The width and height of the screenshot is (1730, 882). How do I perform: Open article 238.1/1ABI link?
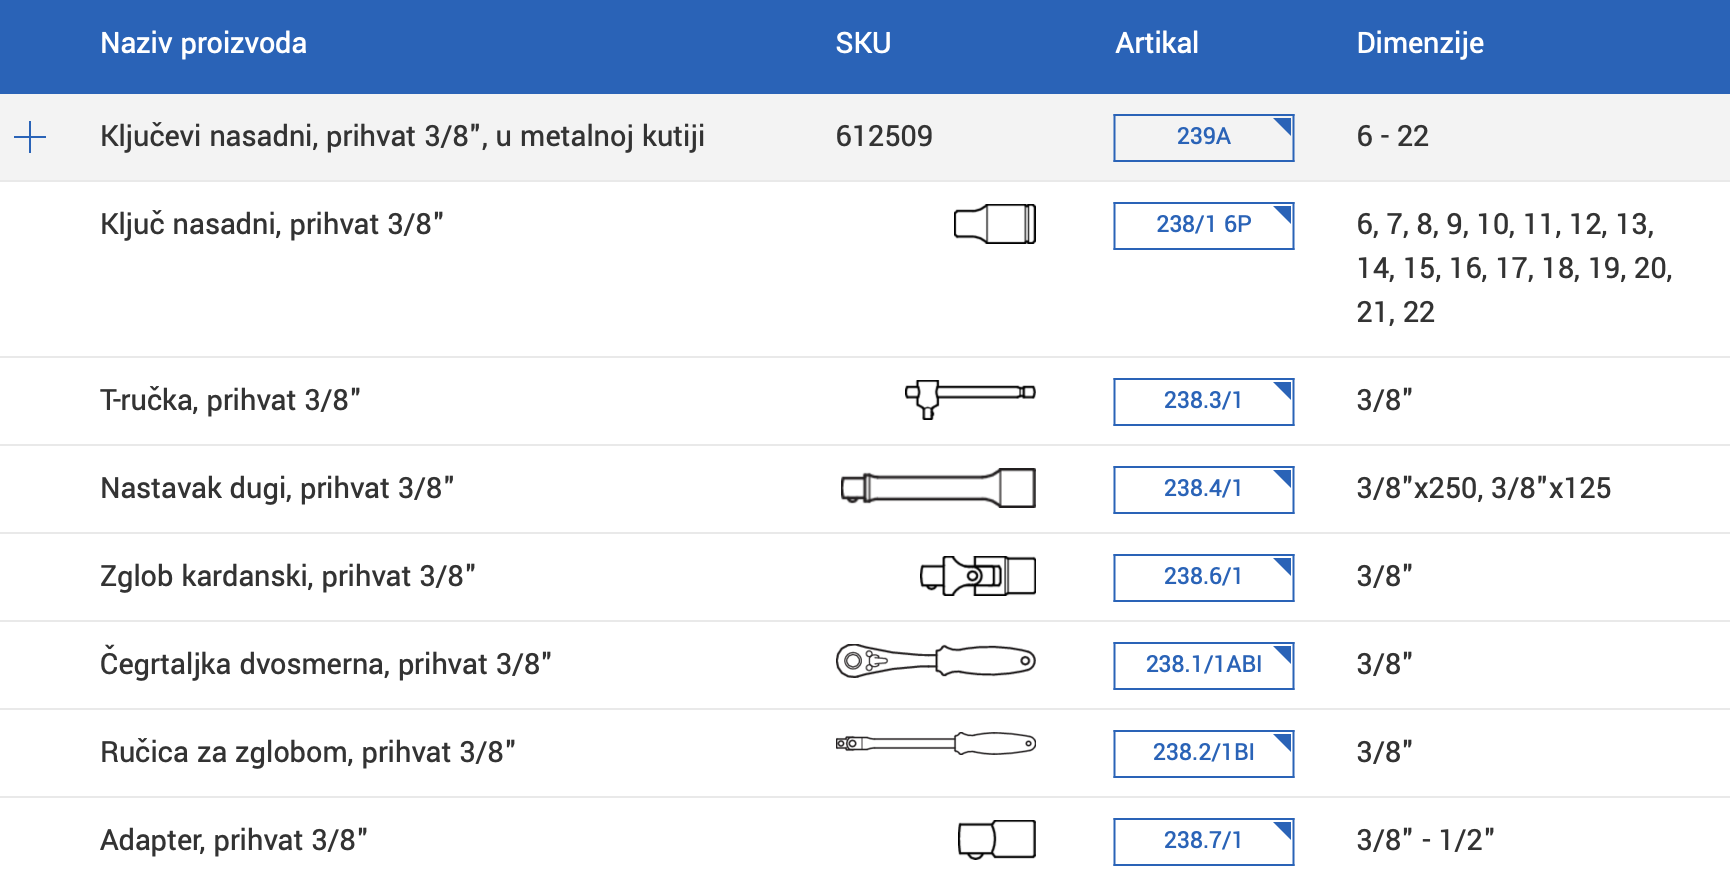[1203, 665]
